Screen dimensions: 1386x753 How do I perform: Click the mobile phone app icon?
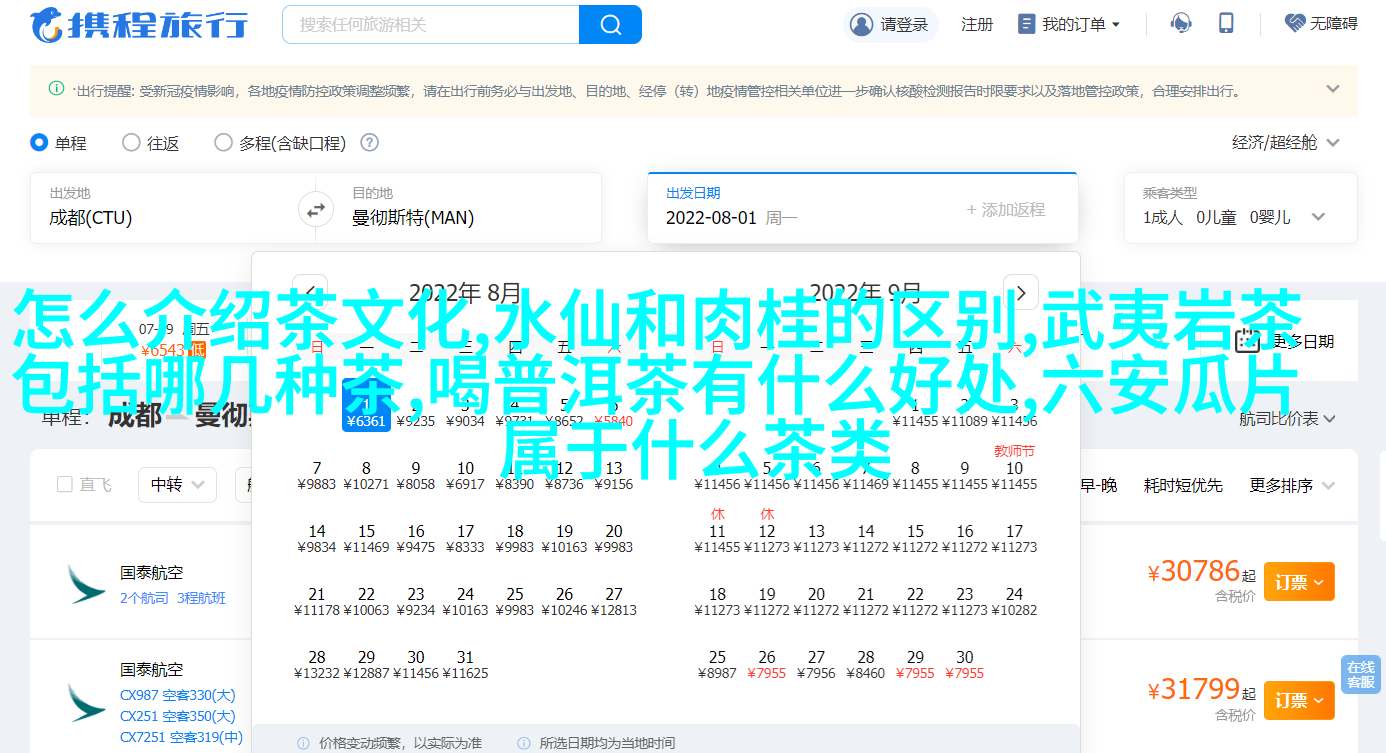coord(1226,24)
